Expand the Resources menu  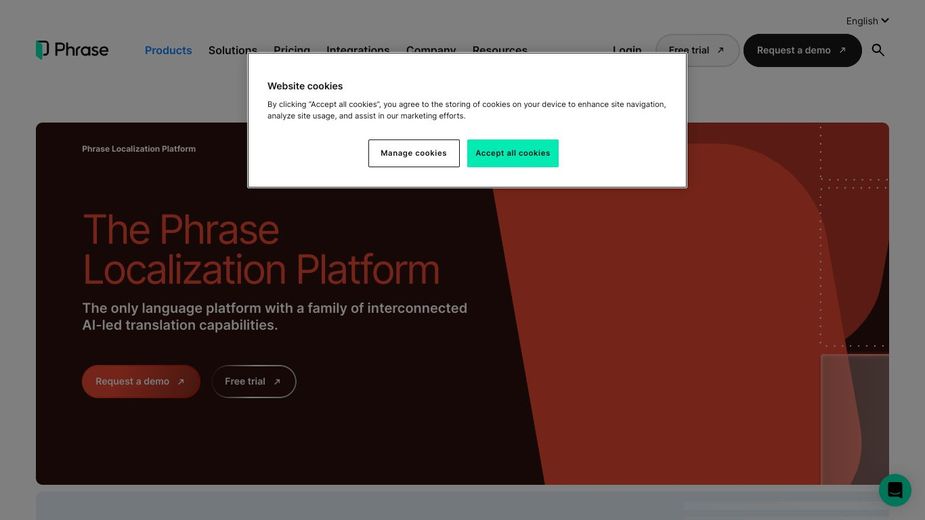[499, 49]
